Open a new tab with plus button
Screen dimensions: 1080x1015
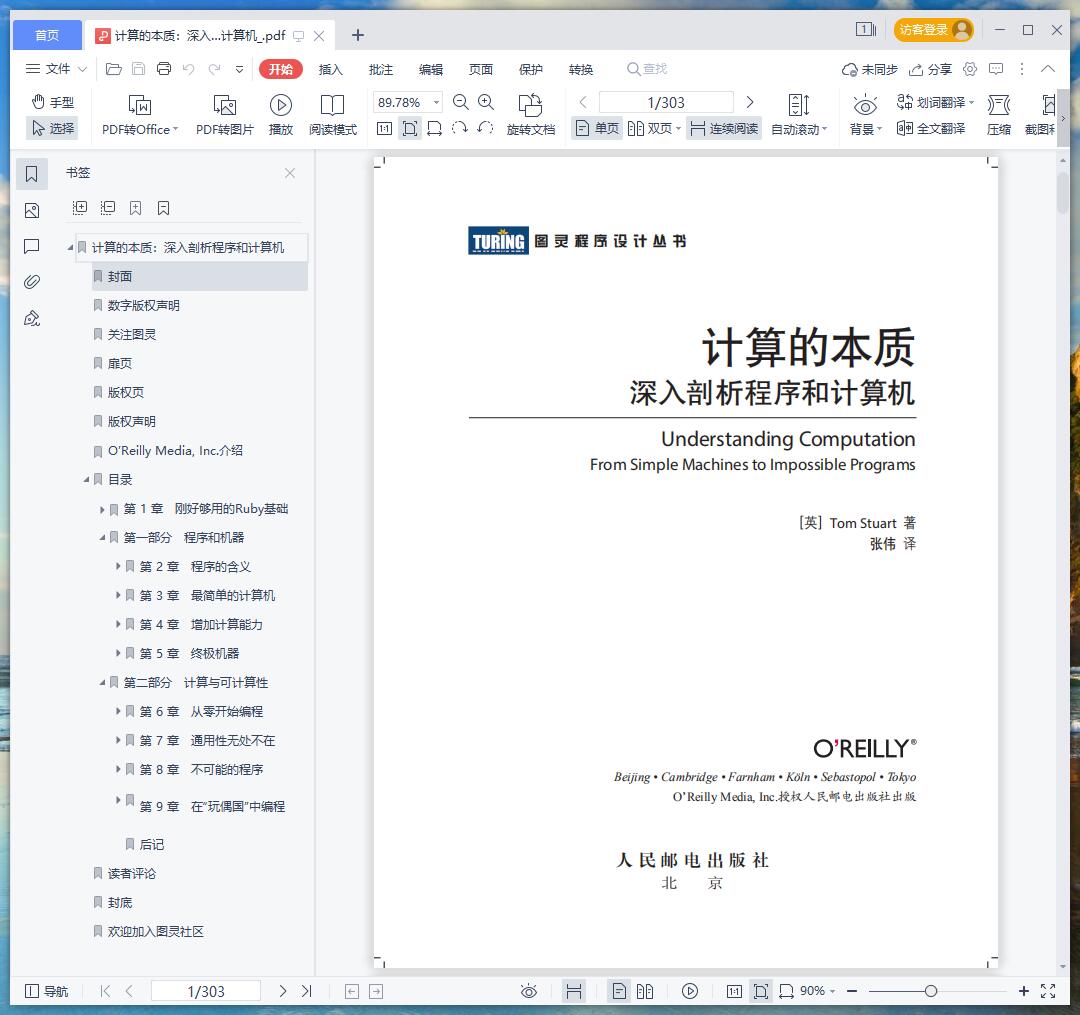pos(358,35)
